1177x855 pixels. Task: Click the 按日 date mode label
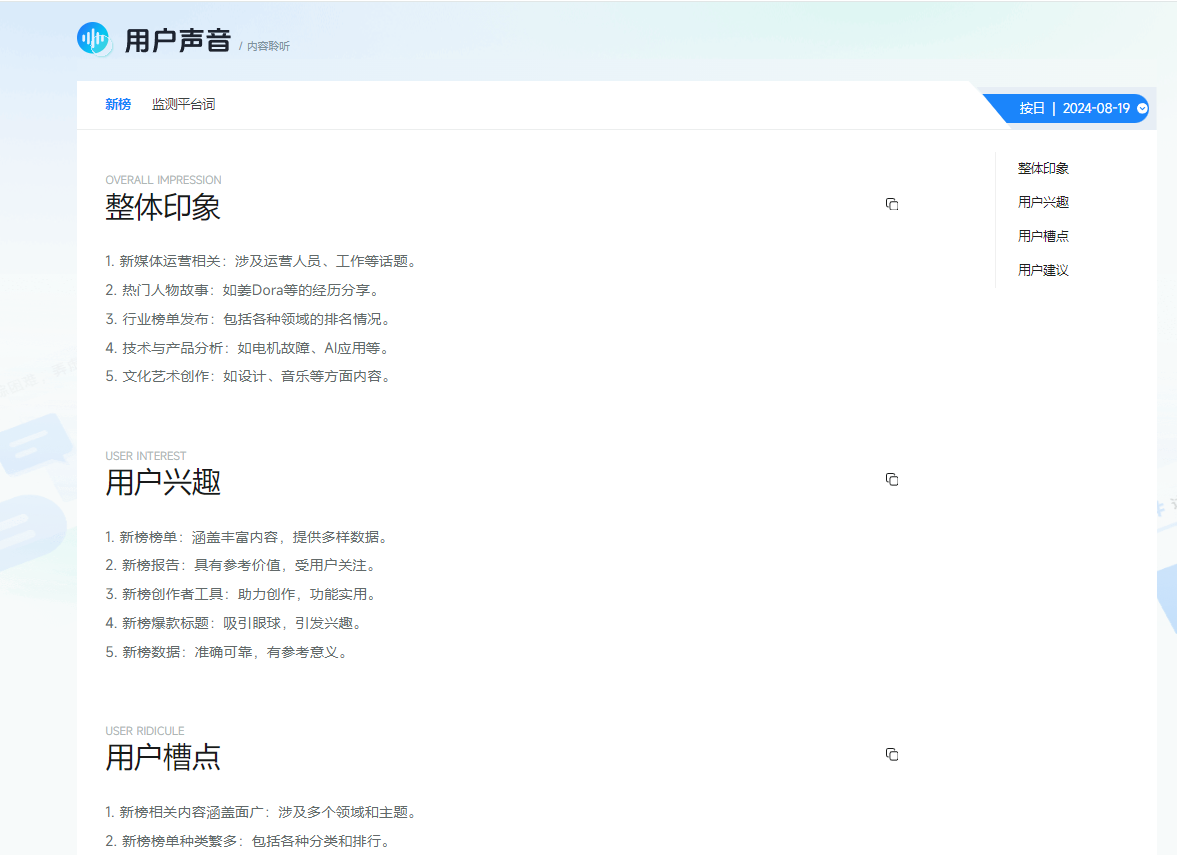1031,108
